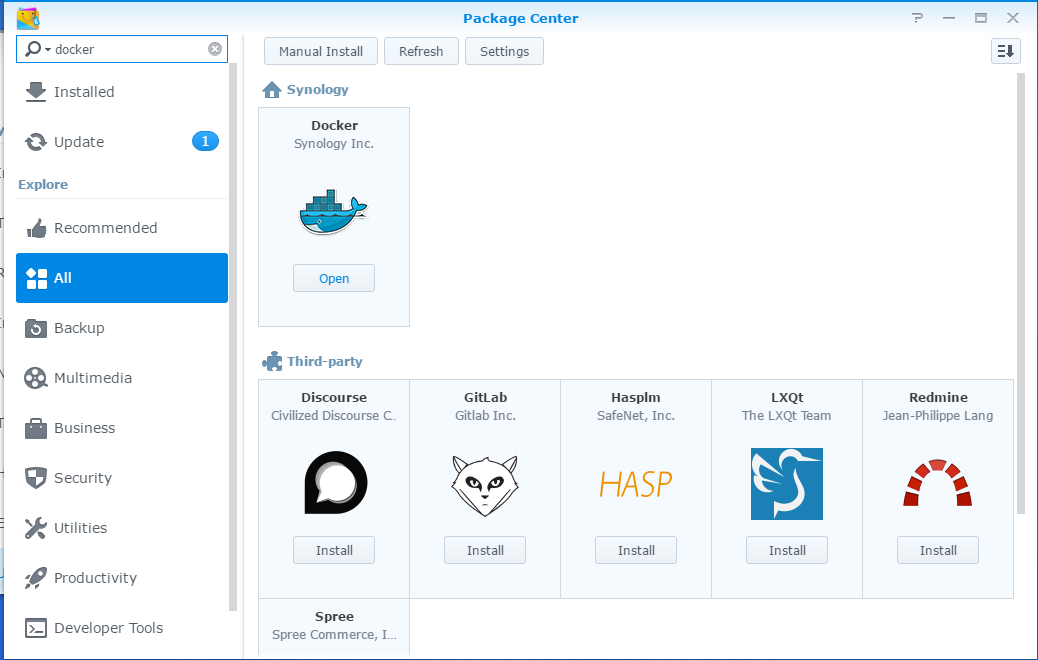Open the Update section
Viewport: 1038px width, 660px height.
click(x=122, y=142)
